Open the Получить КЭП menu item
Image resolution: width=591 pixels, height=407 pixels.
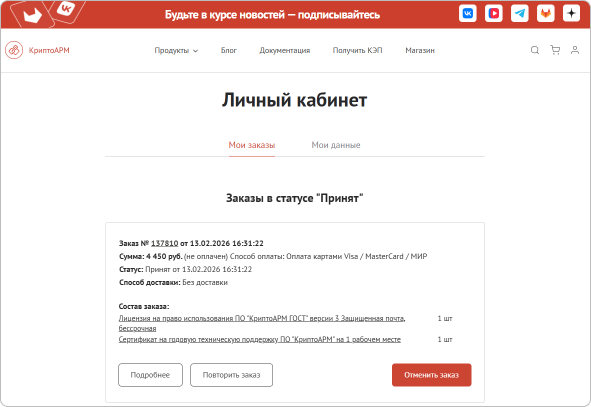pos(357,50)
